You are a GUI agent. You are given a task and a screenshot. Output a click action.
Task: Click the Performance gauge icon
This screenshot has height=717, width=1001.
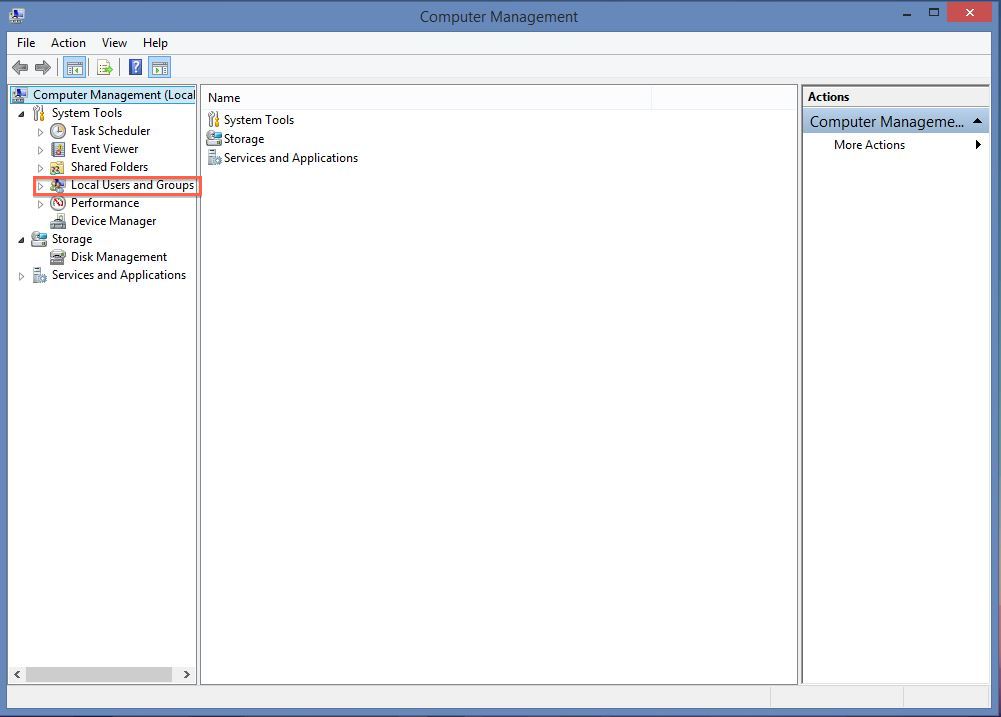point(58,203)
